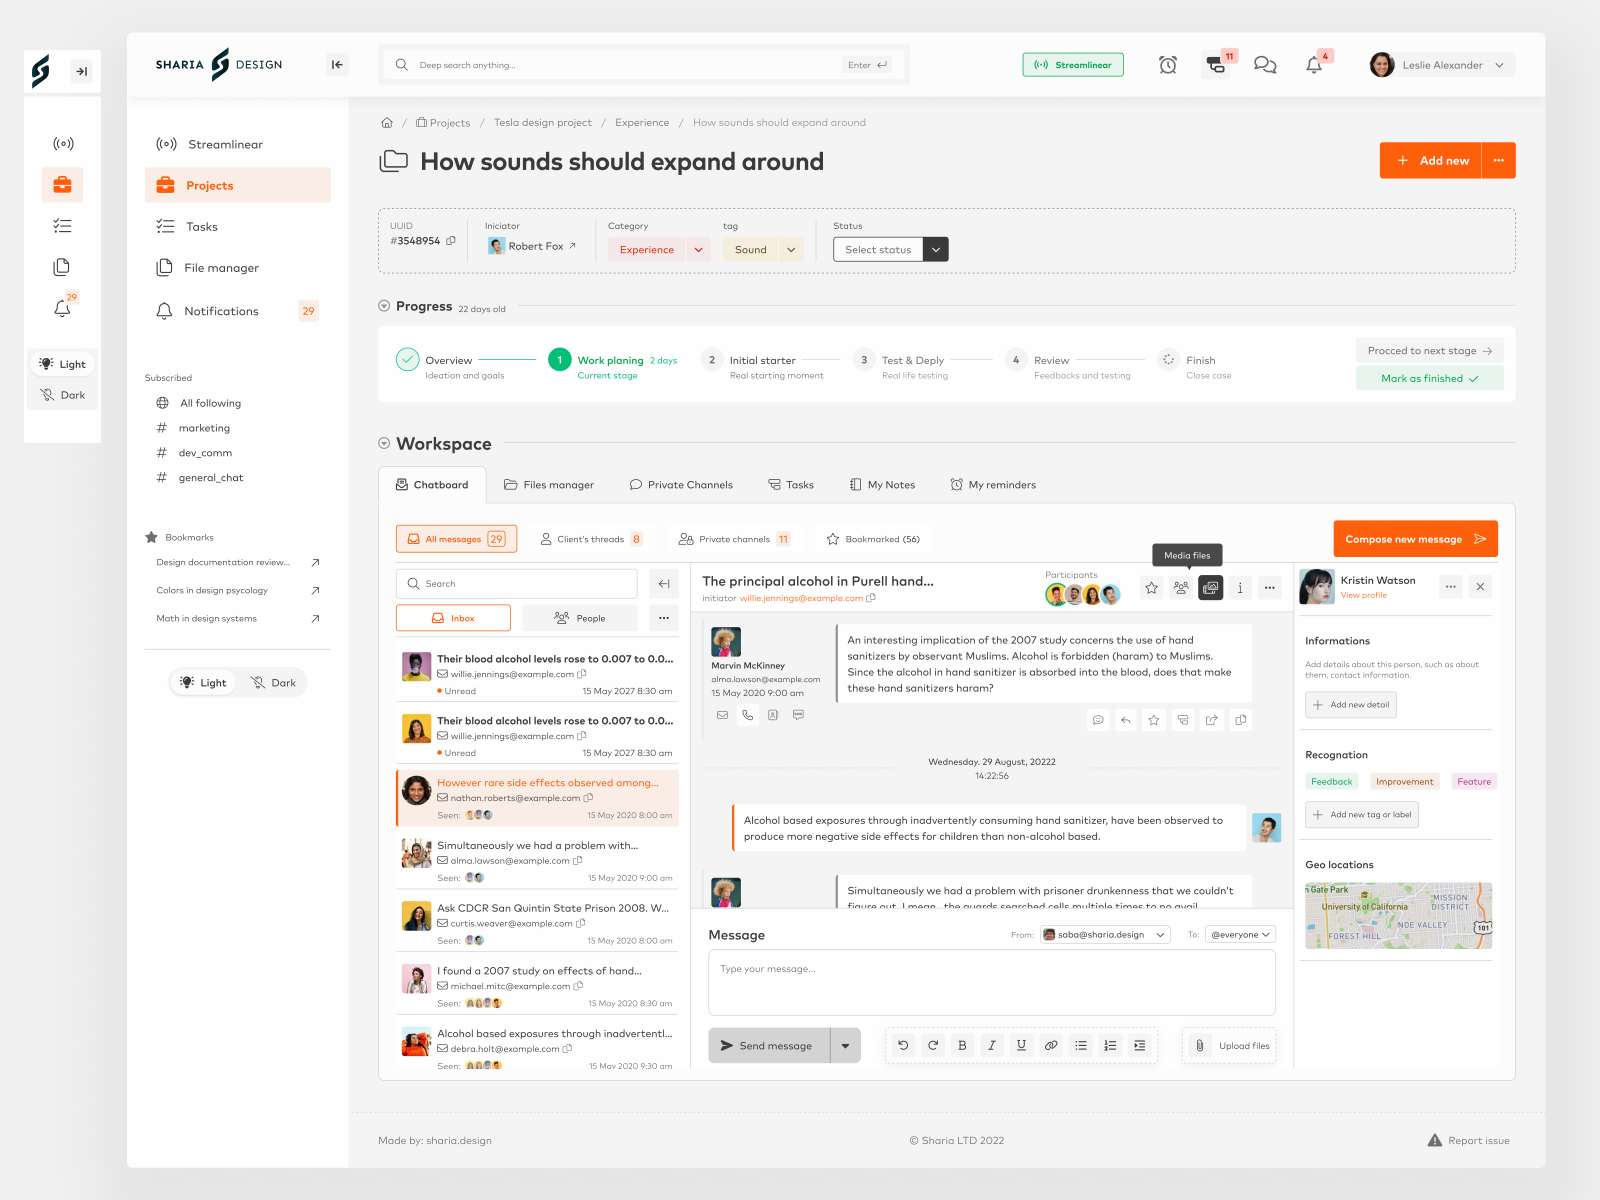Call Marvin McKinney using the phone icon
The image size is (1600, 1200).
pyautogui.click(x=748, y=715)
